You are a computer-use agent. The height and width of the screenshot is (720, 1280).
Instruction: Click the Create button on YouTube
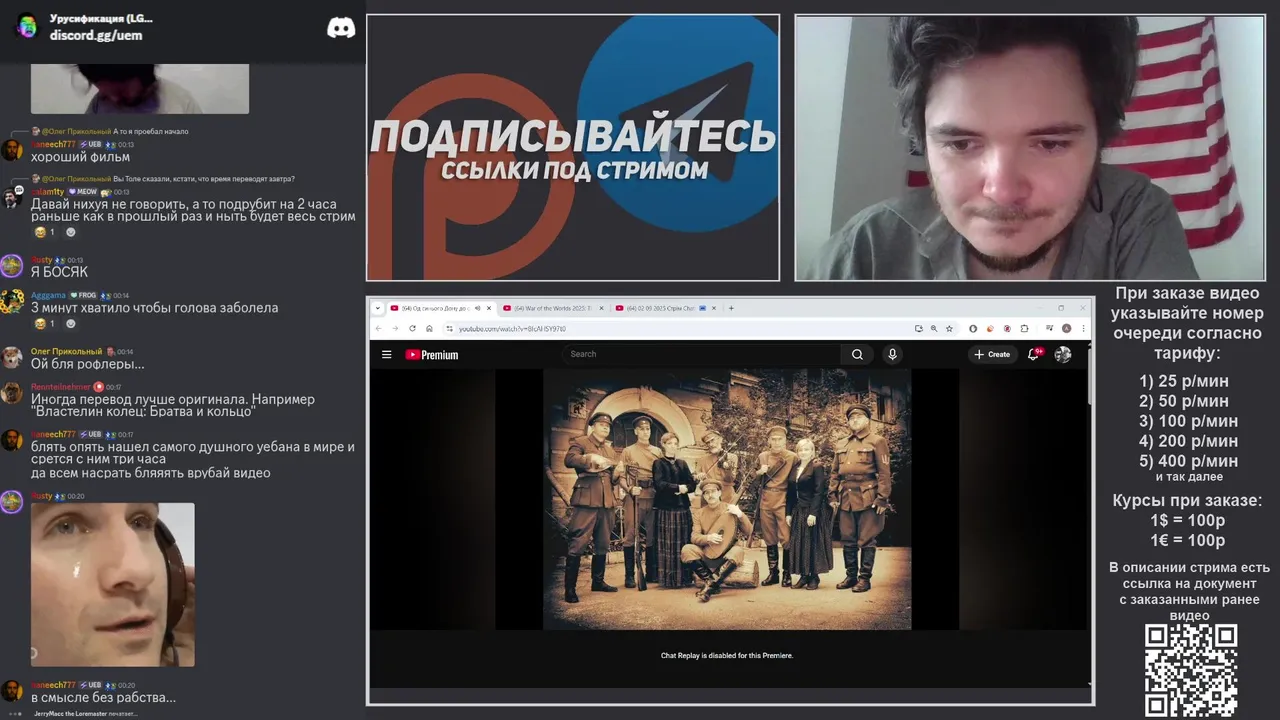pyautogui.click(x=992, y=354)
